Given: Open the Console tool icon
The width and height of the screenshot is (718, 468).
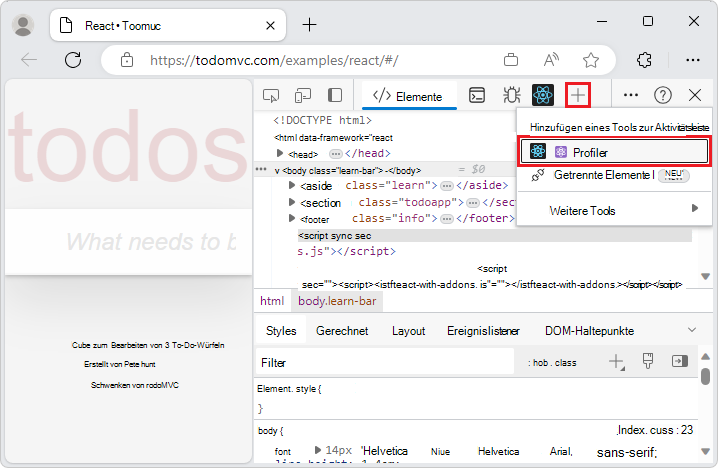Looking at the screenshot, I should click(x=477, y=95).
